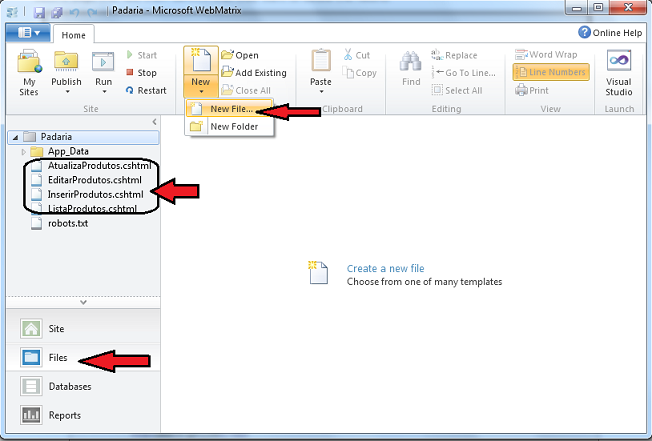Select robots.txt in the file tree
652x441 pixels.
(x=68, y=223)
